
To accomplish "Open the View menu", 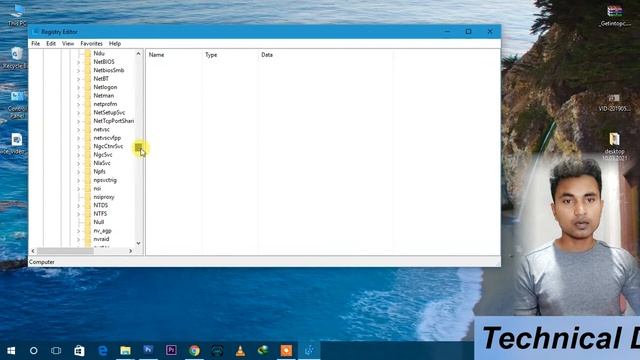I will 68,43.
